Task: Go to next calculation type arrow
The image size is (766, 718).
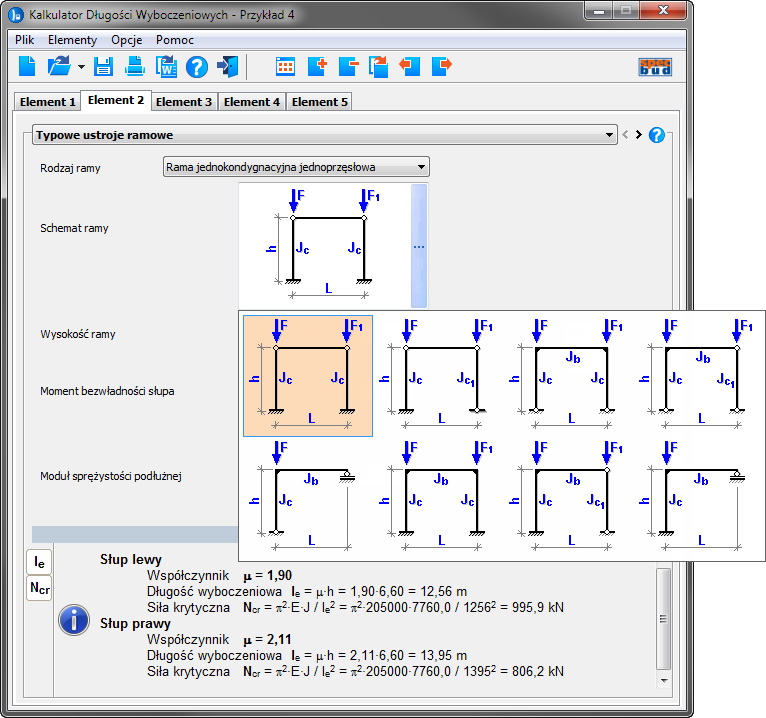Action: pos(638,135)
